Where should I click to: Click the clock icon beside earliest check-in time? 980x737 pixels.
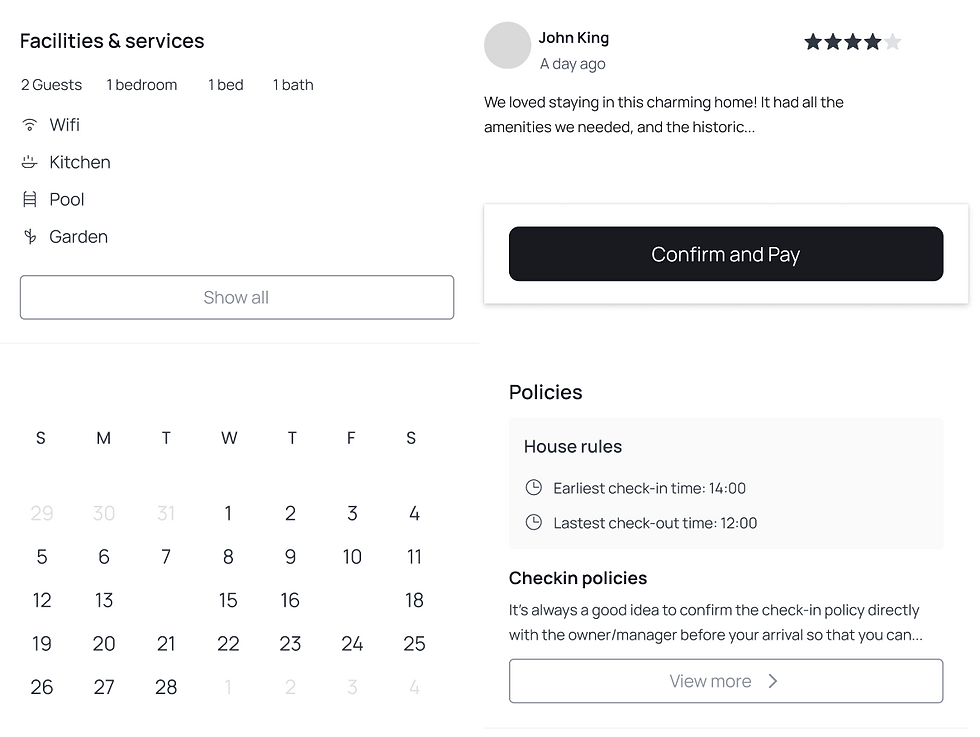click(534, 488)
